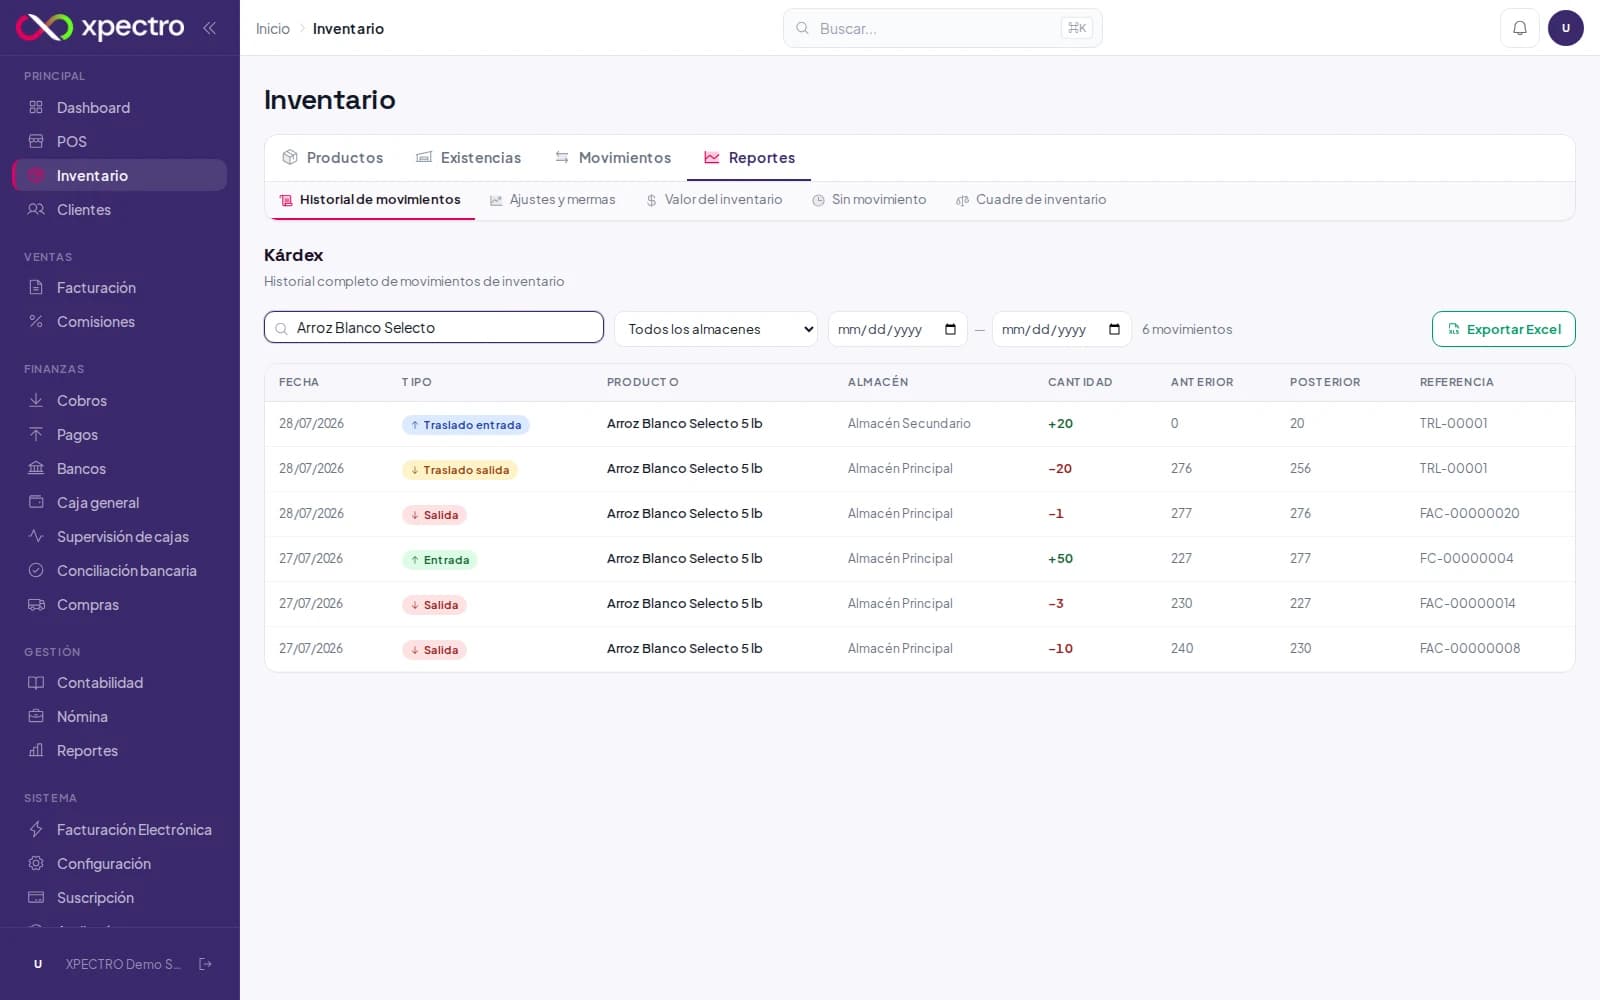Viewport: 1600px width, 1000px height.
Task: Click the Facturación Electrónica lightning icon
Action: point(36,829)
